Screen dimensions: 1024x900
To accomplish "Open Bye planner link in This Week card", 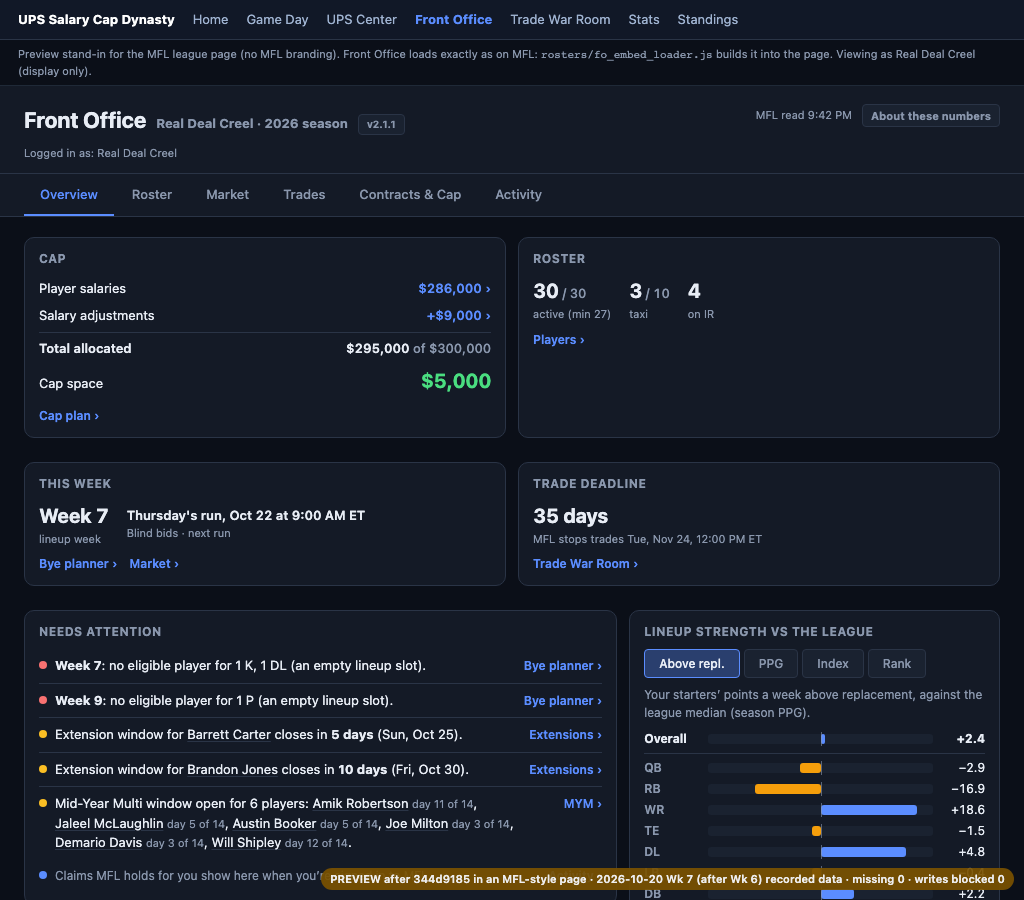I will click(x=78, y=564).
